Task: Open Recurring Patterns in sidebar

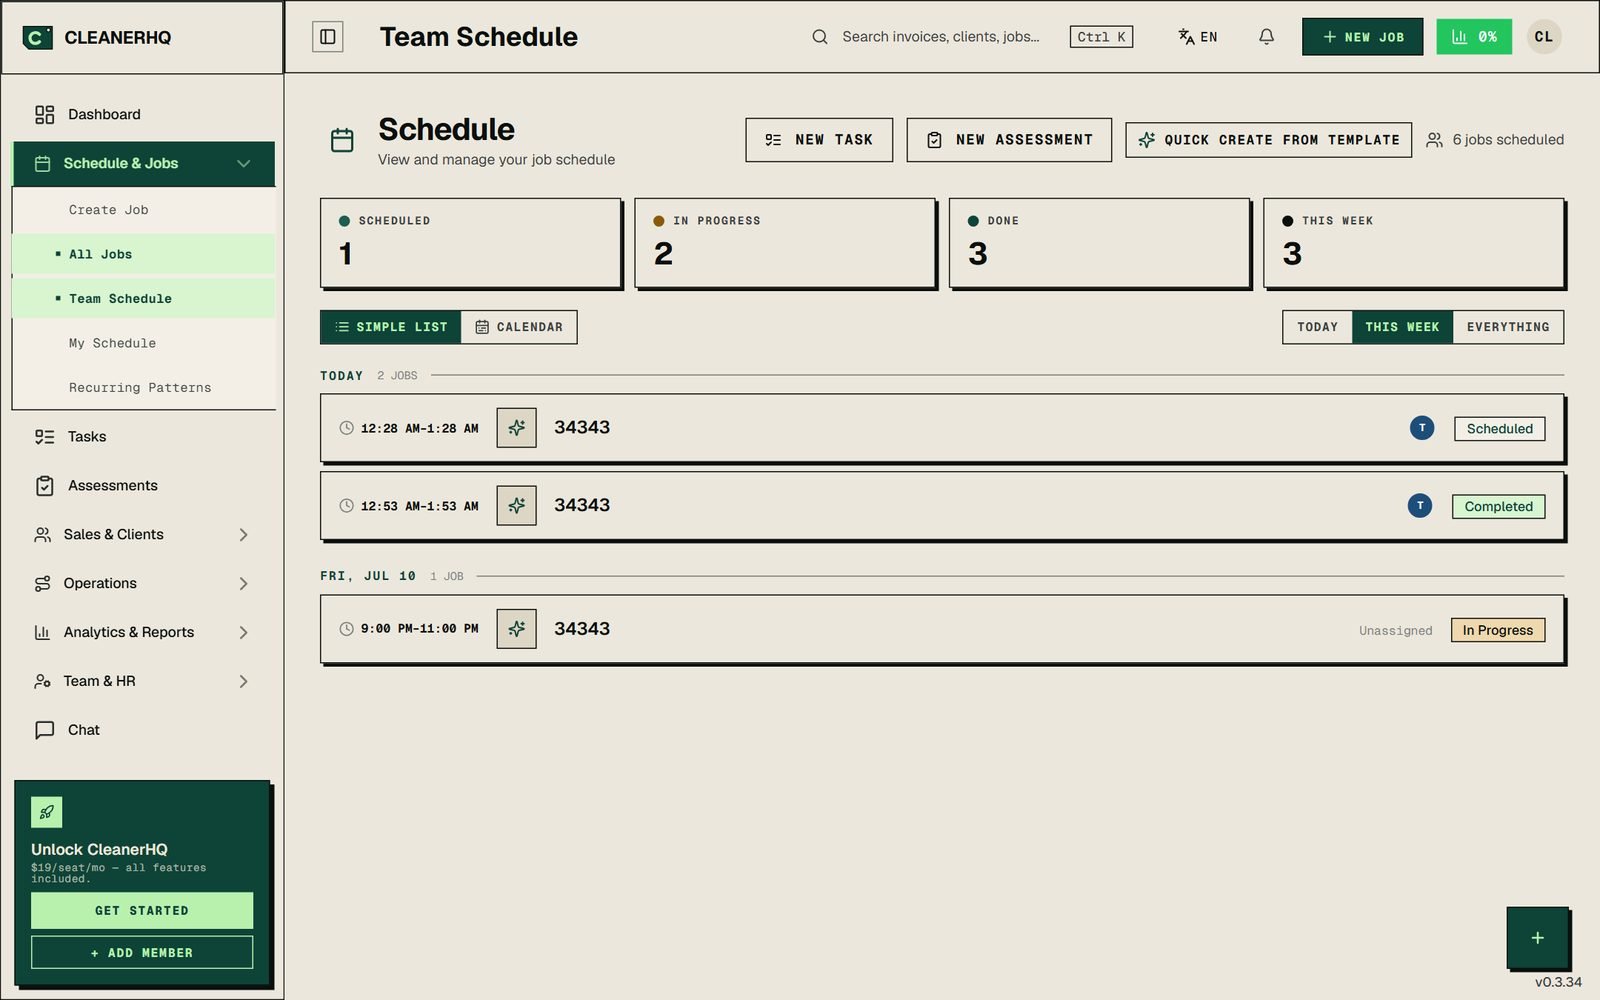Action: tap(144, 388)
